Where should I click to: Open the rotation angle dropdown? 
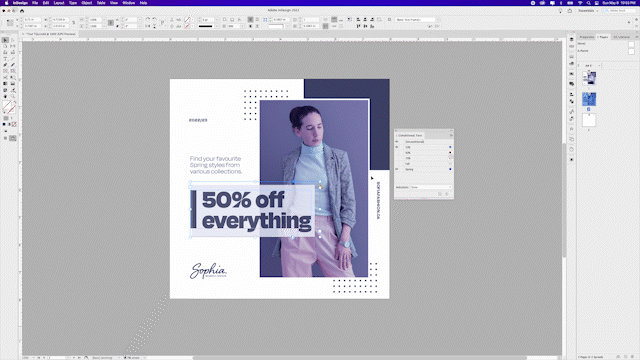(x=139, y=19)
